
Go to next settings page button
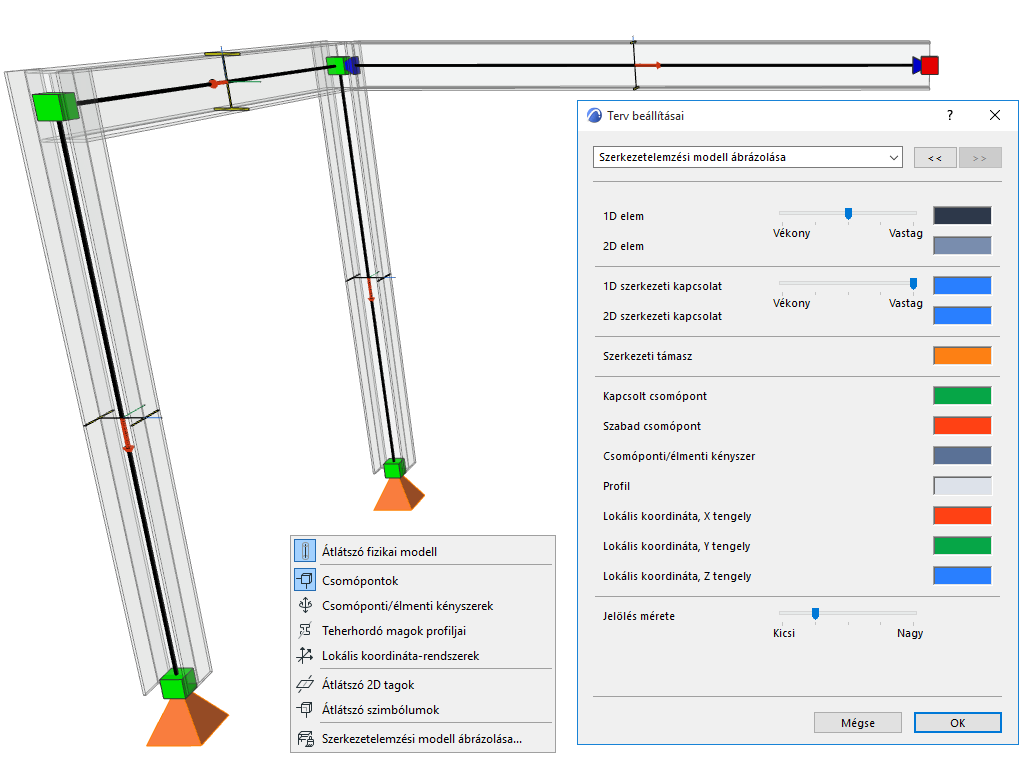click(x=980, y=157)
